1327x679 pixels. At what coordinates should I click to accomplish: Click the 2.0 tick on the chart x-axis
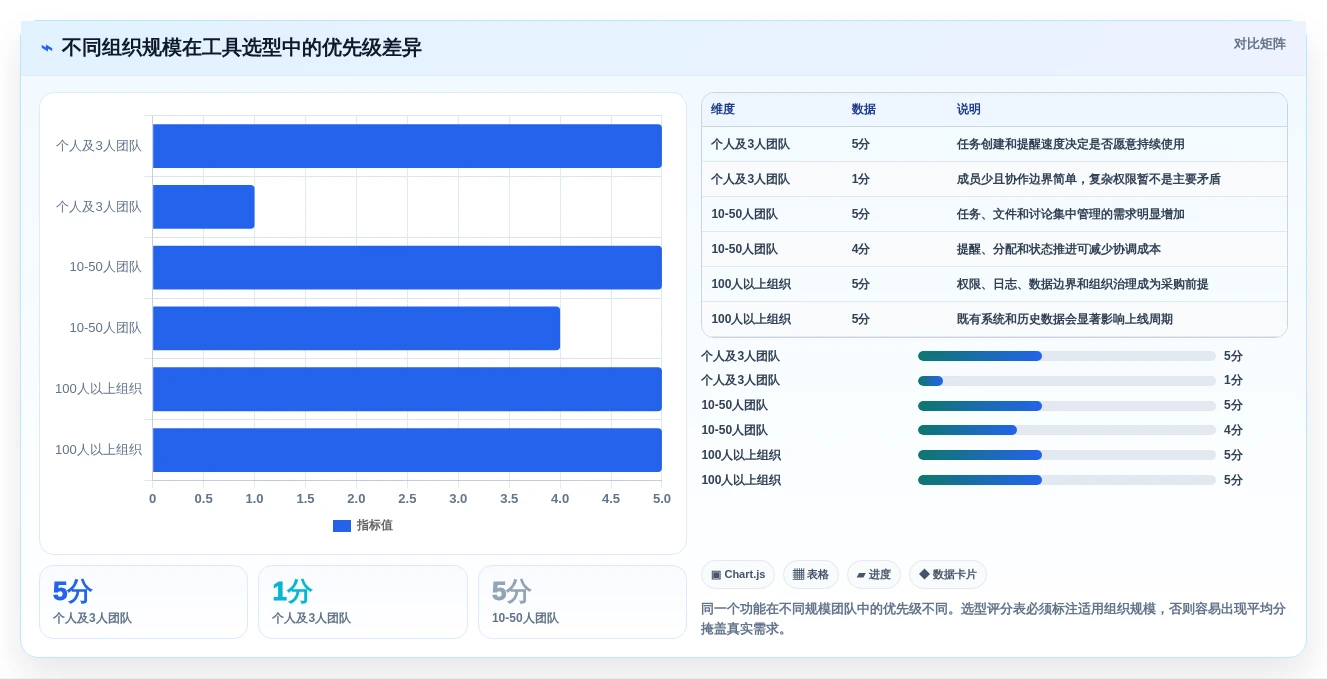click(x=356, y=499)
